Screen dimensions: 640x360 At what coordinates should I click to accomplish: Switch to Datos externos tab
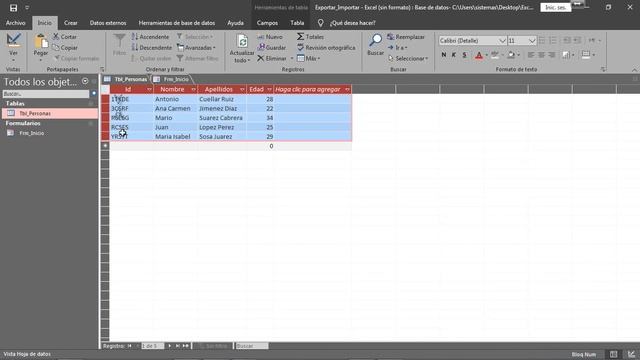(x=108, y=23)
